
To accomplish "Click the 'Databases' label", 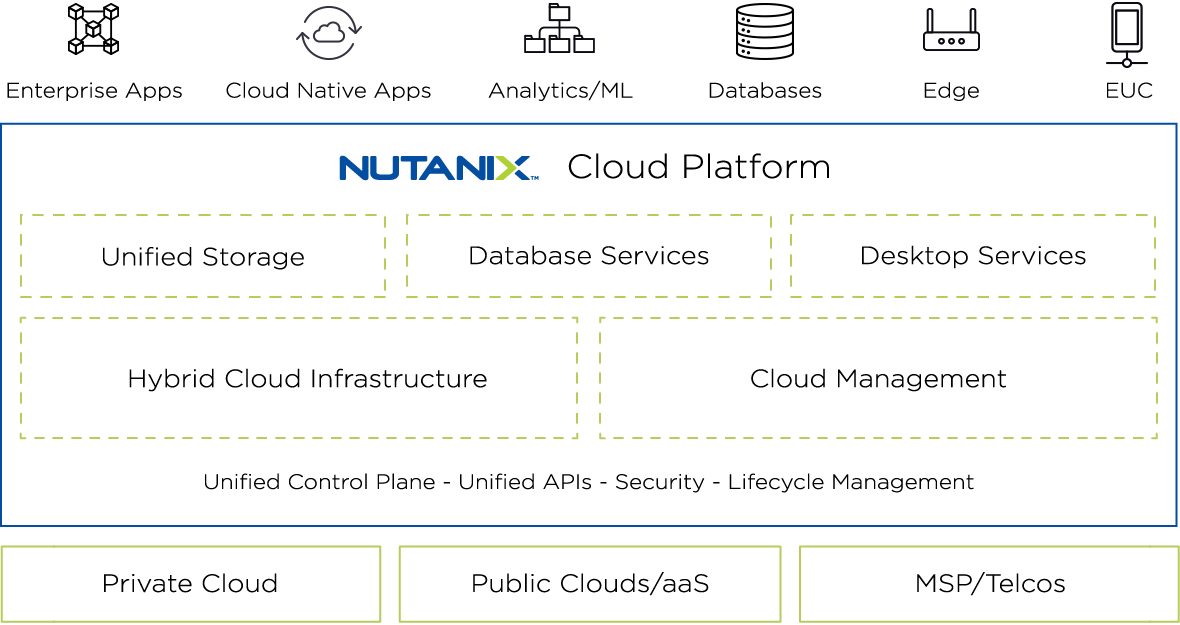I will [x=765, y=91].
